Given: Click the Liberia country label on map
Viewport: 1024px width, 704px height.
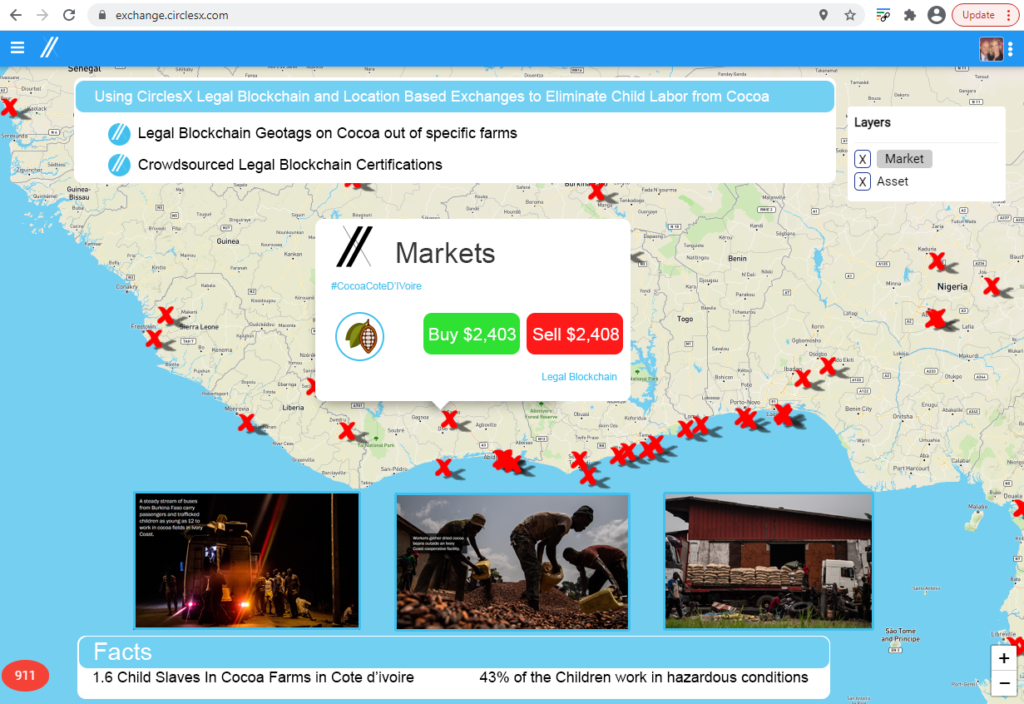Looking at the screenshot, I should tap(293, 408).
